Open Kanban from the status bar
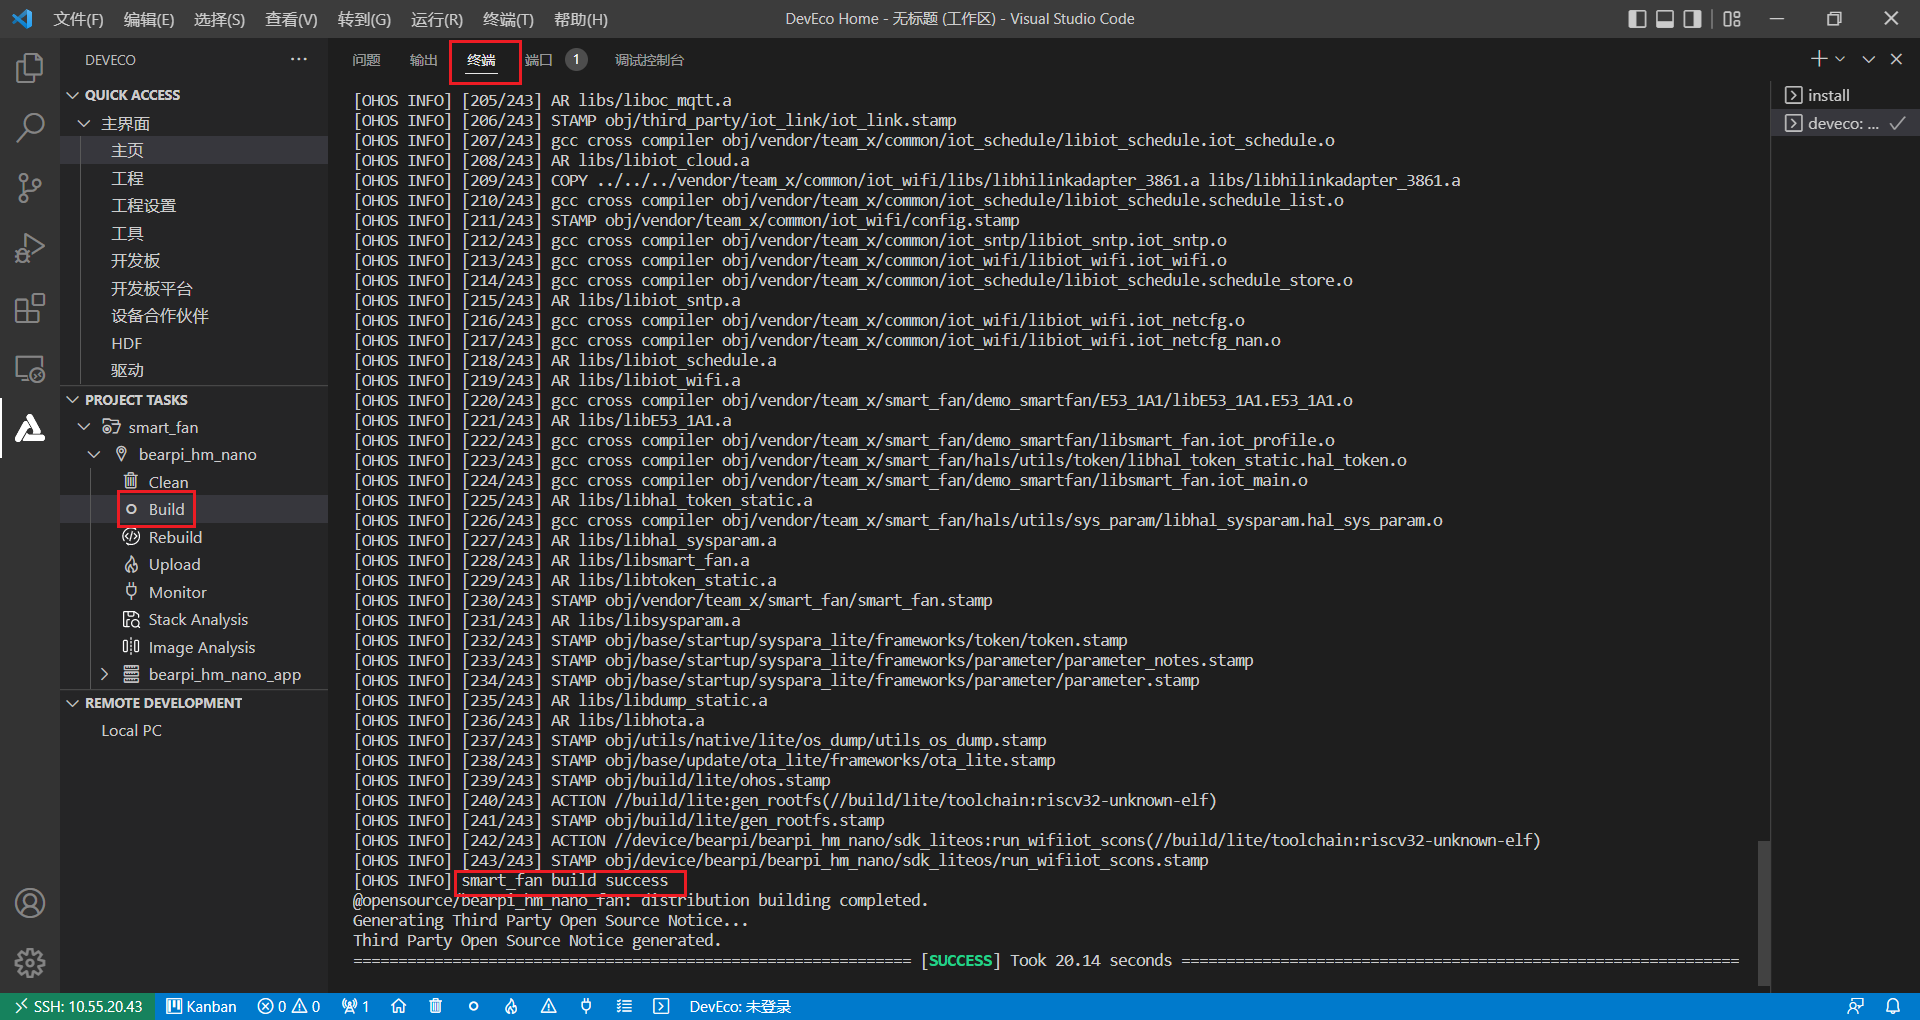Viewport: 1920px width, 1020px height. pos(201,1006)
